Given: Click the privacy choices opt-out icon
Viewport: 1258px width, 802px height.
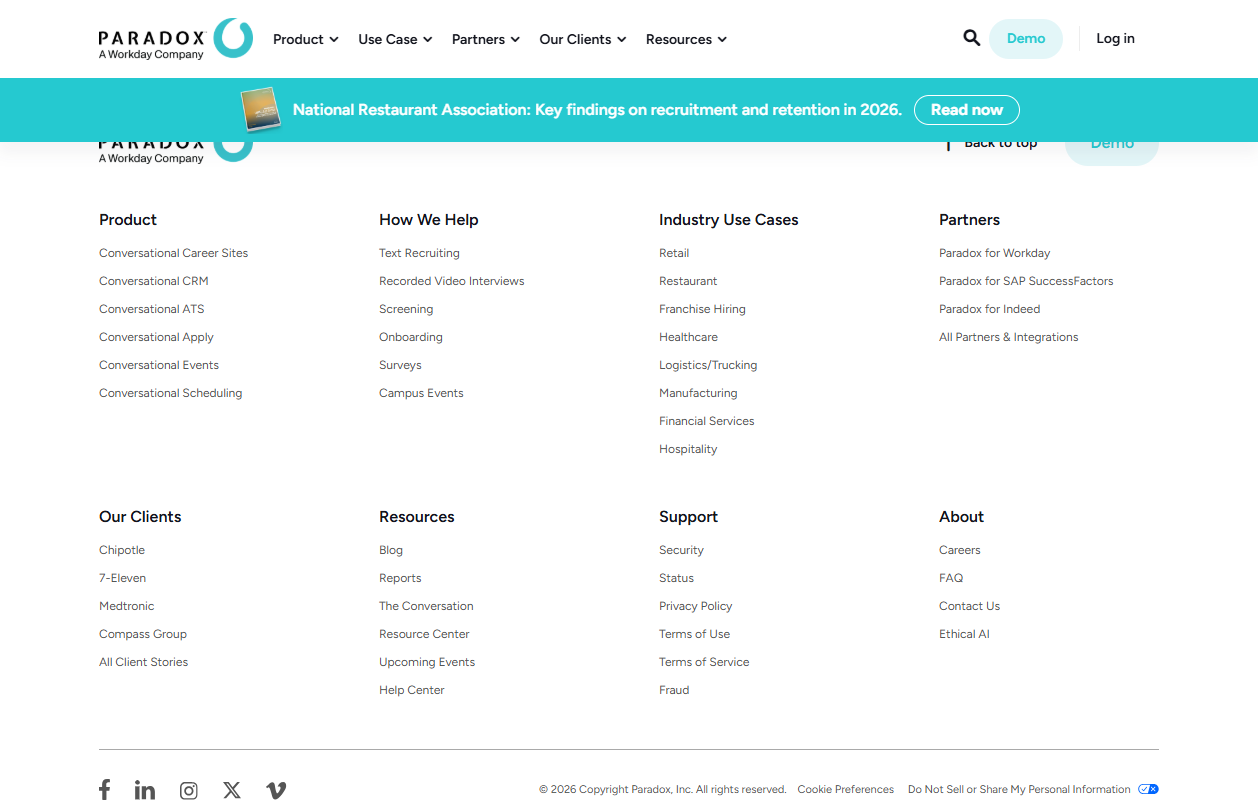Looking at the screenshot, I should [1148, 789].
